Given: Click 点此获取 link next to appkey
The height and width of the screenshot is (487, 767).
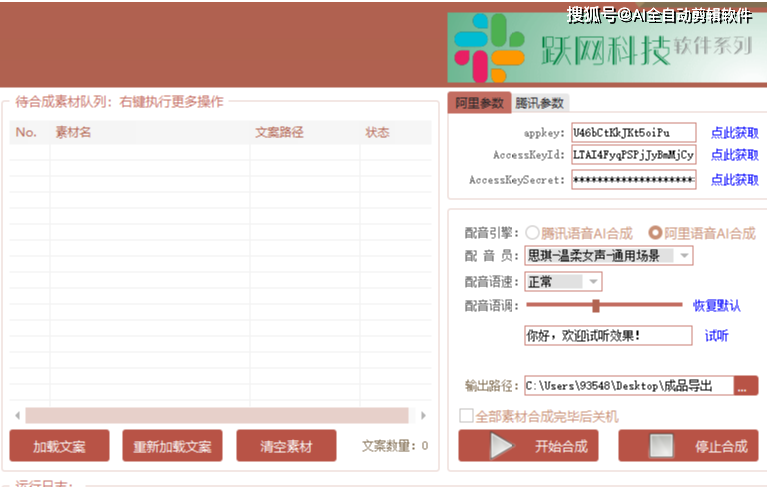Looking at the screenshot, I should 734,133.
